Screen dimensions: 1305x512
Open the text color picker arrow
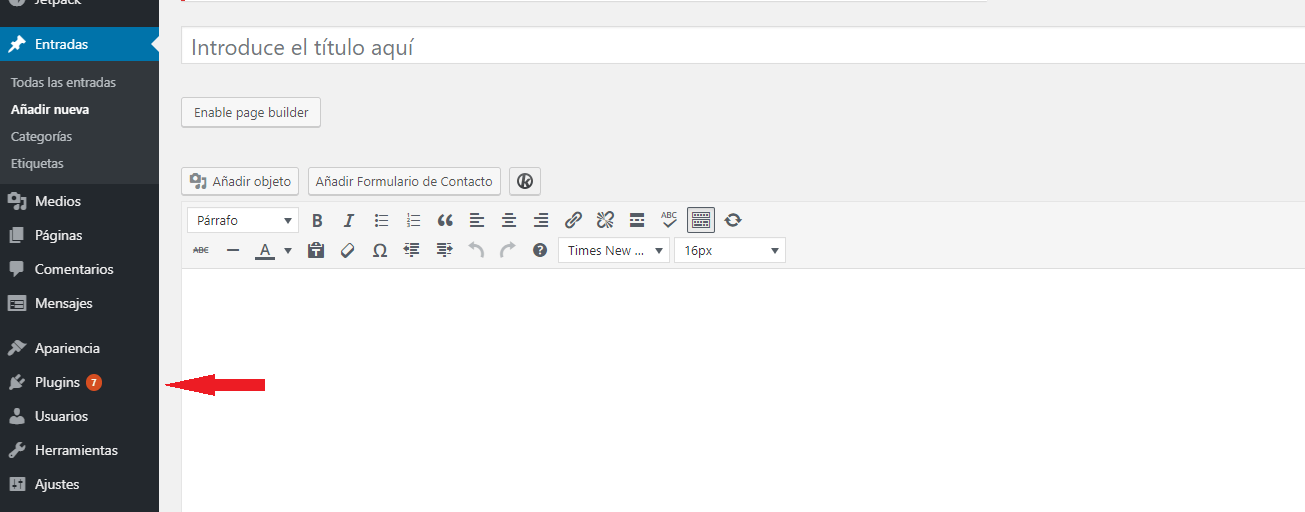point(288,251)
